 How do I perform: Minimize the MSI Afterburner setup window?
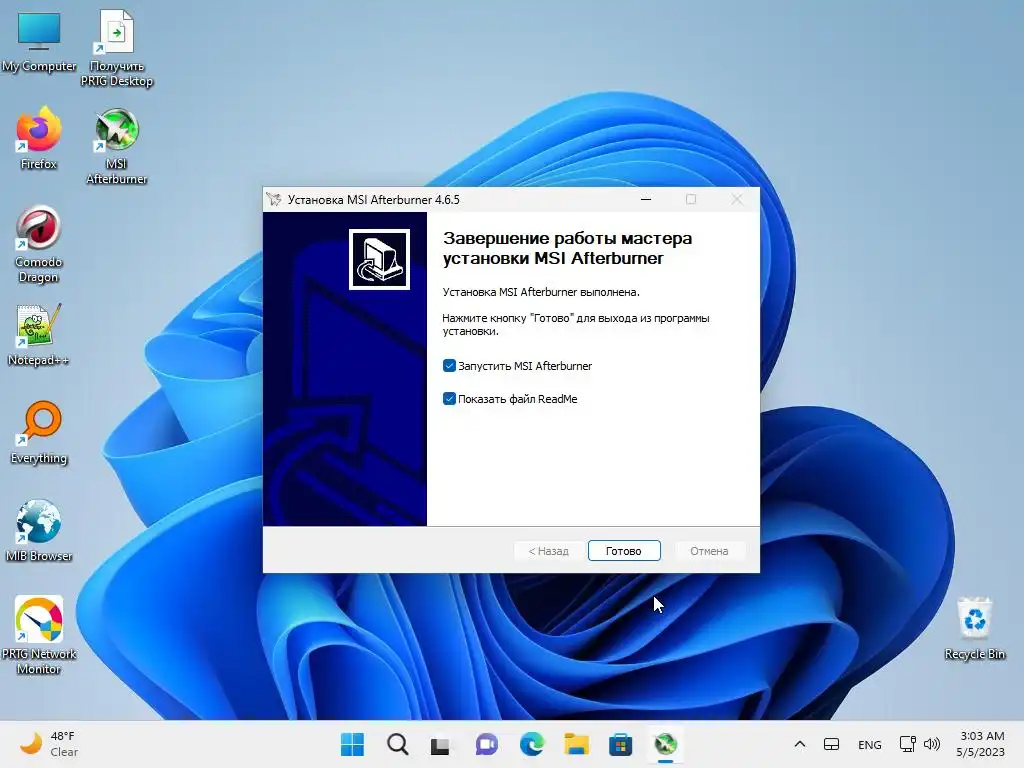click(646, 199)
